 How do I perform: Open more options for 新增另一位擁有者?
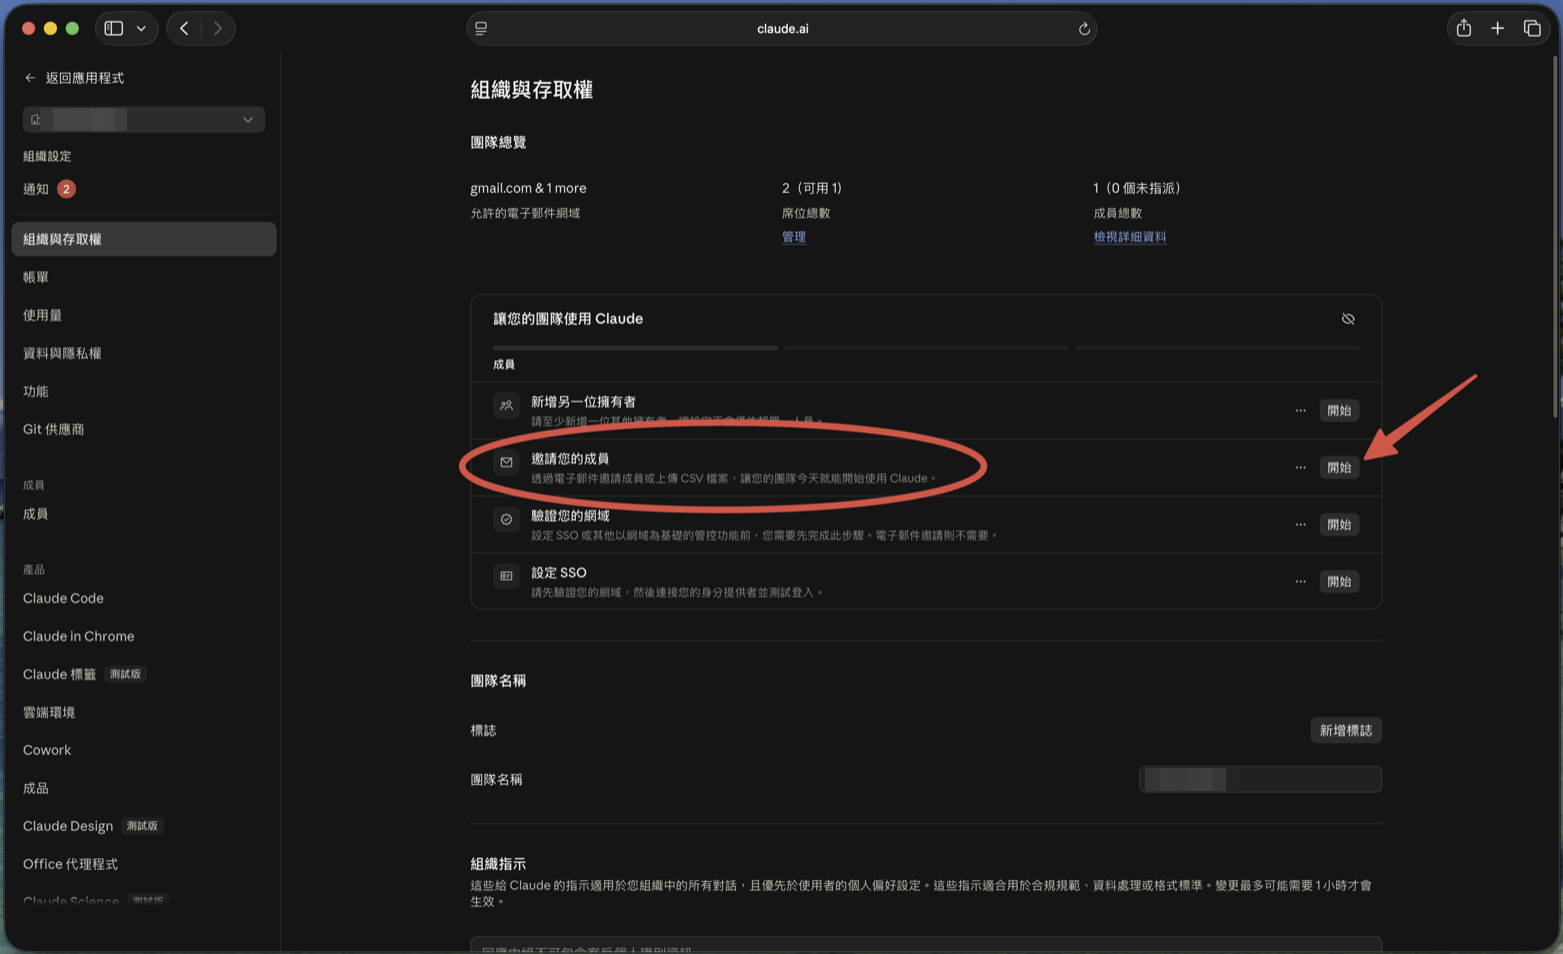[1300, 411]
